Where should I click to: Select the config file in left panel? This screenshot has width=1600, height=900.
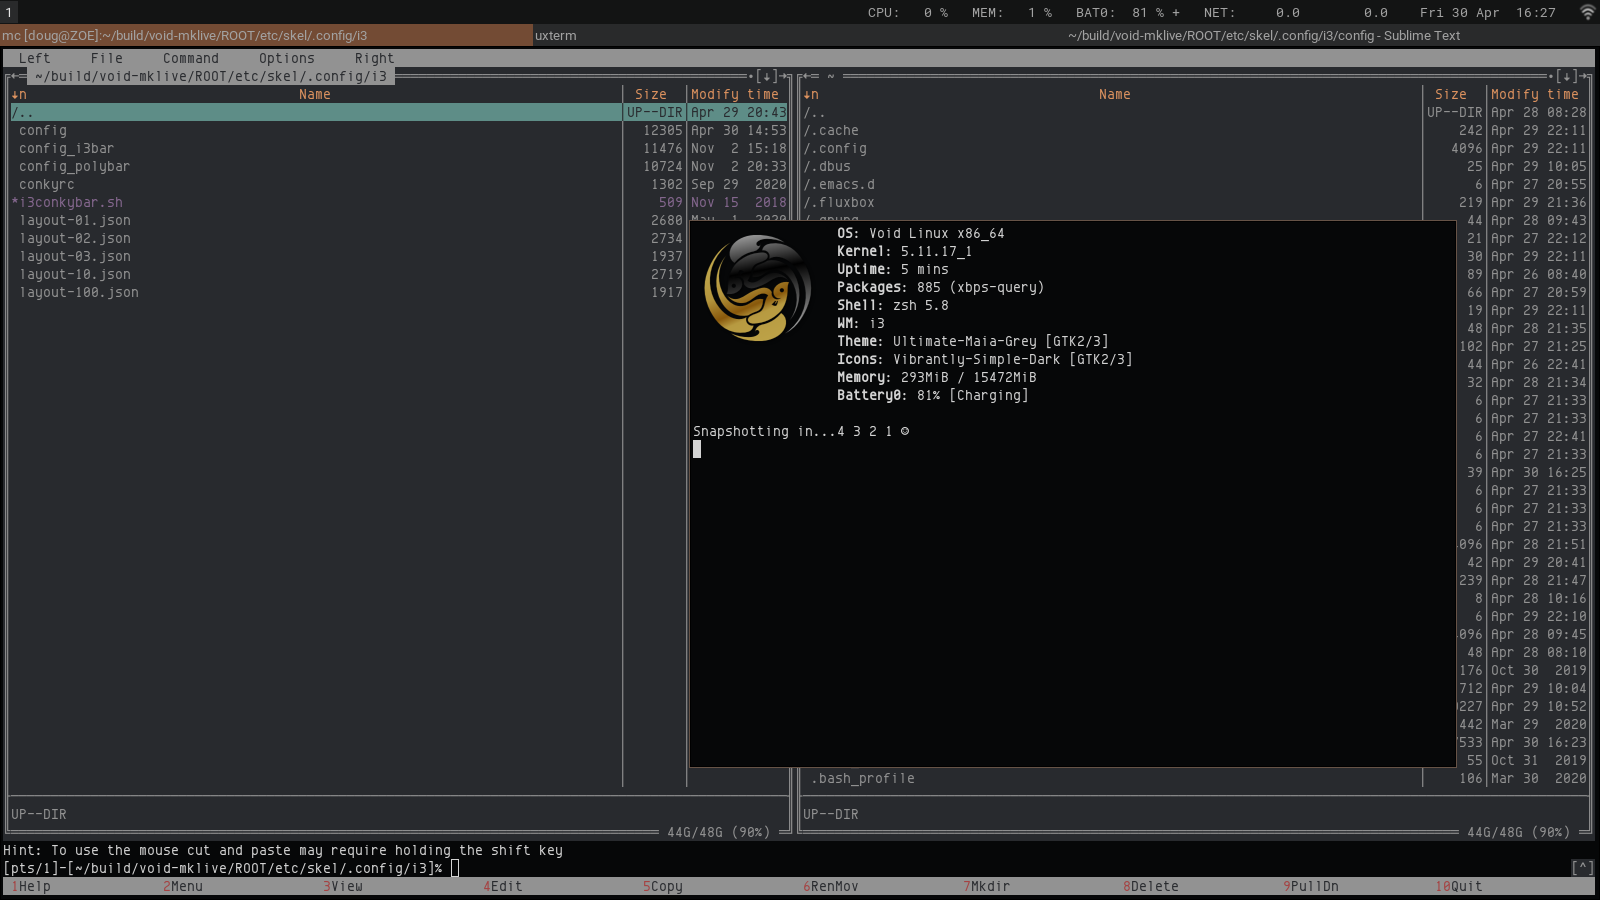[42, 130]
